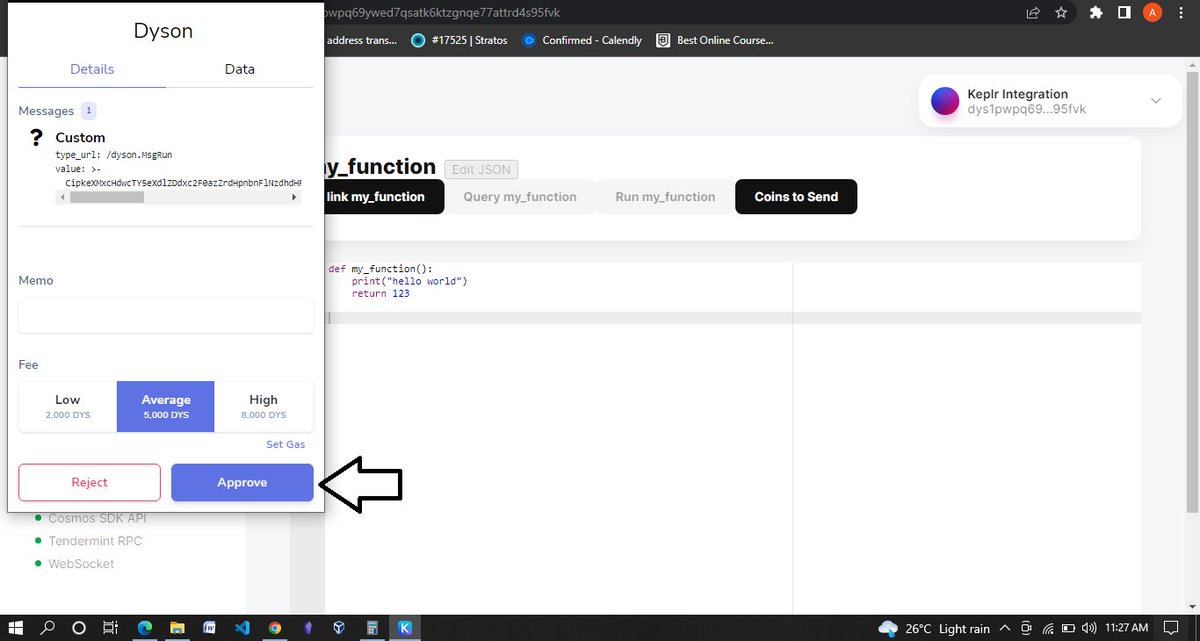Click the Messages count badge
The width and height of the screenshot is (1200, 641).
coord(89,110)
